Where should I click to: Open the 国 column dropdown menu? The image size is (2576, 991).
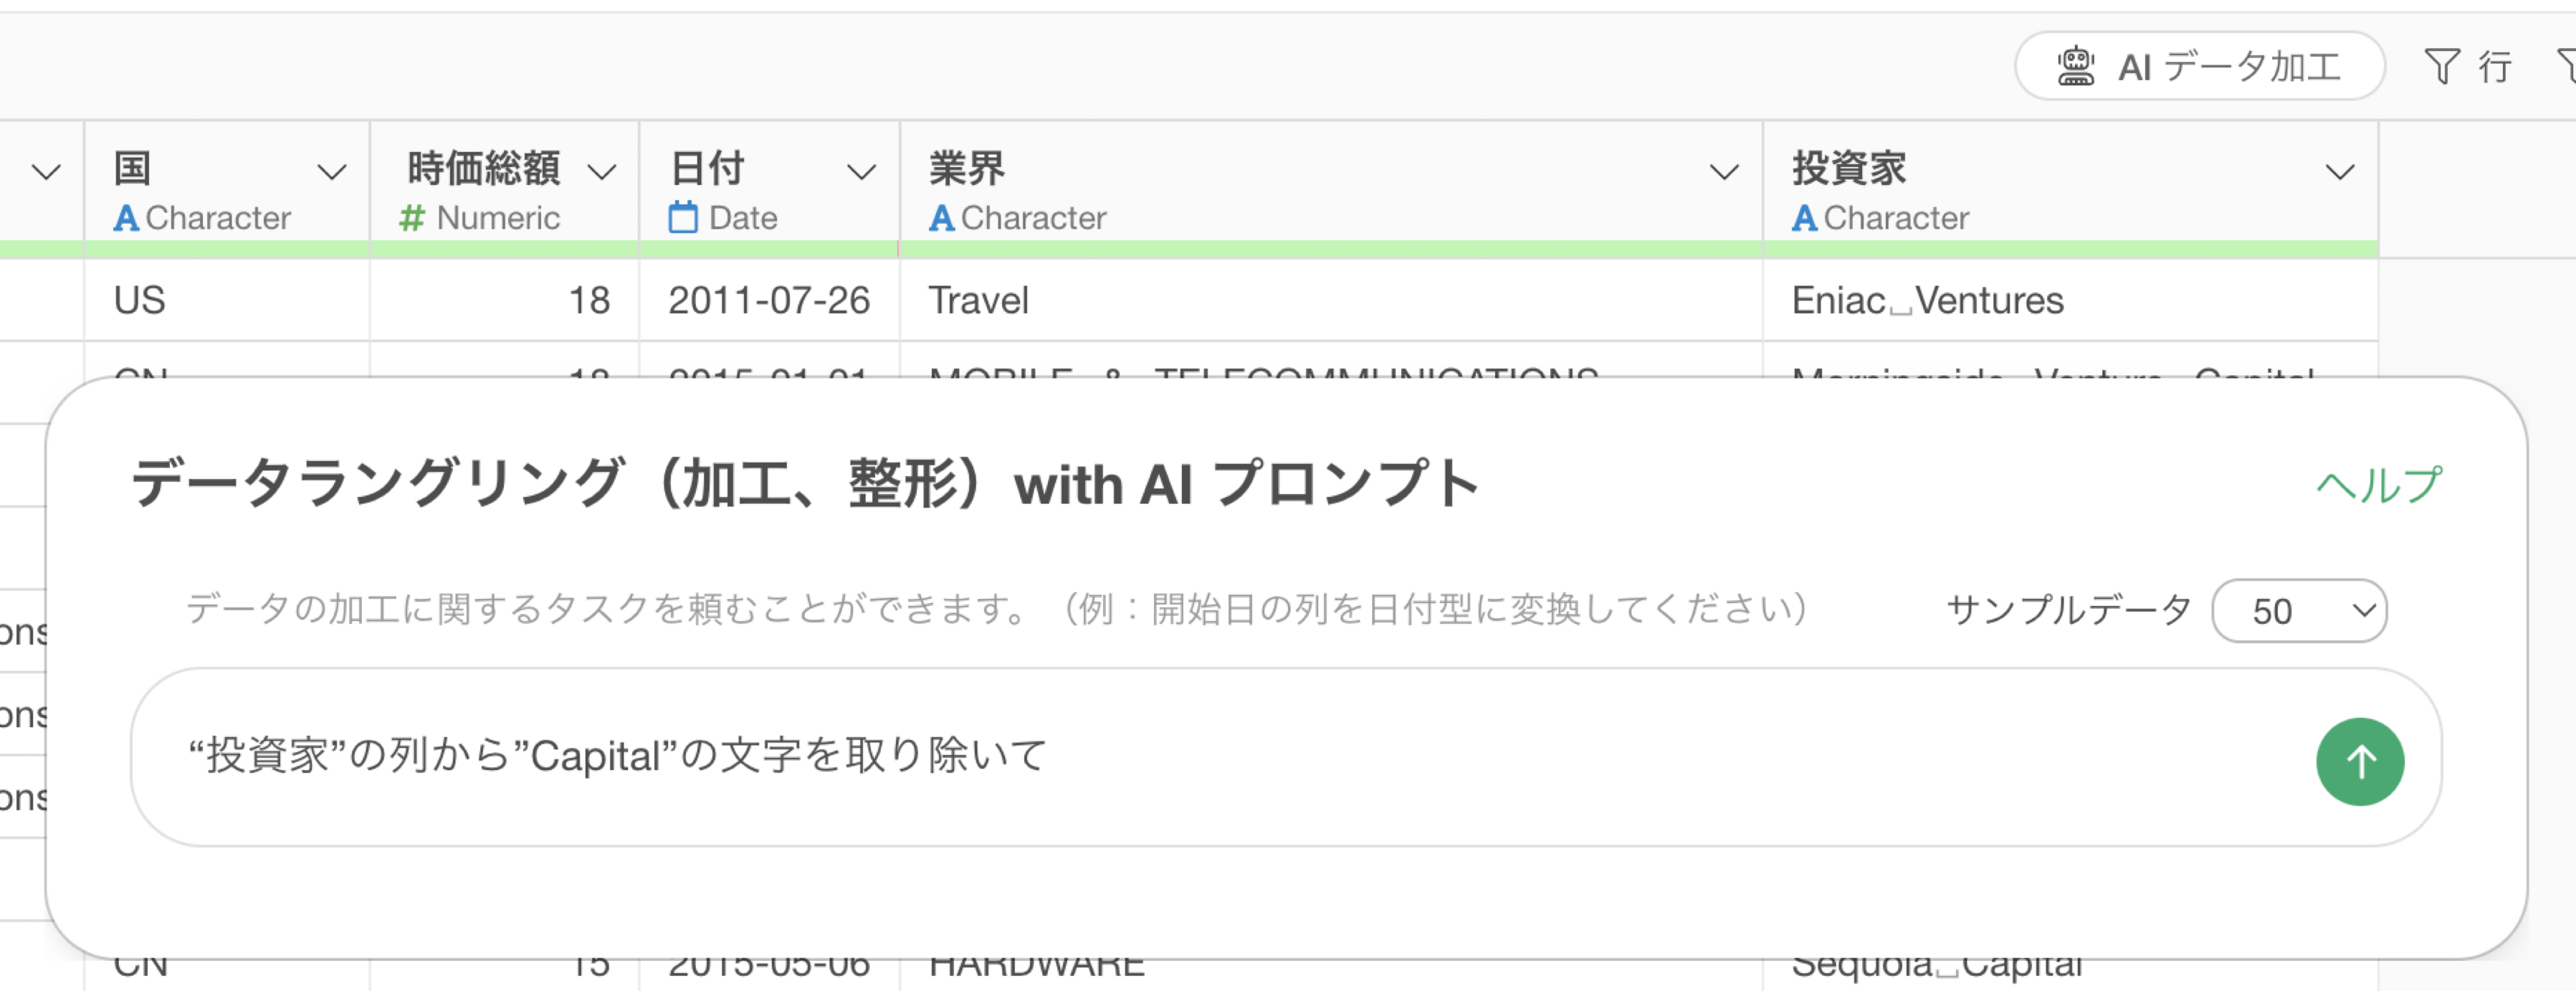coord(332,172)
